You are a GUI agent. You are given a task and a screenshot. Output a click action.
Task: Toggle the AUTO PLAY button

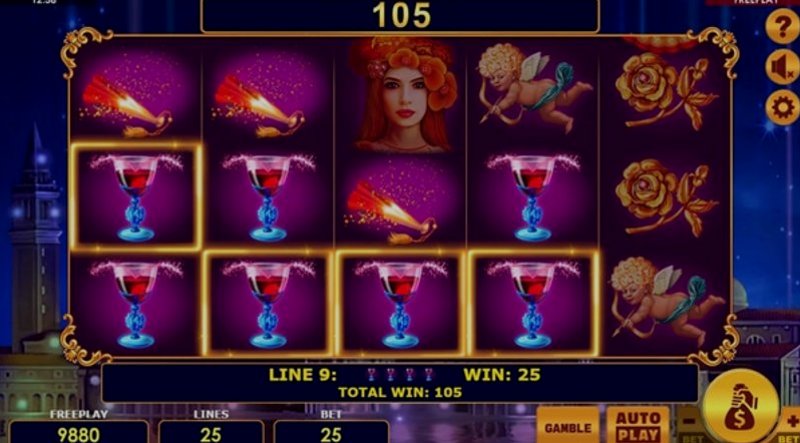(638, 425)
